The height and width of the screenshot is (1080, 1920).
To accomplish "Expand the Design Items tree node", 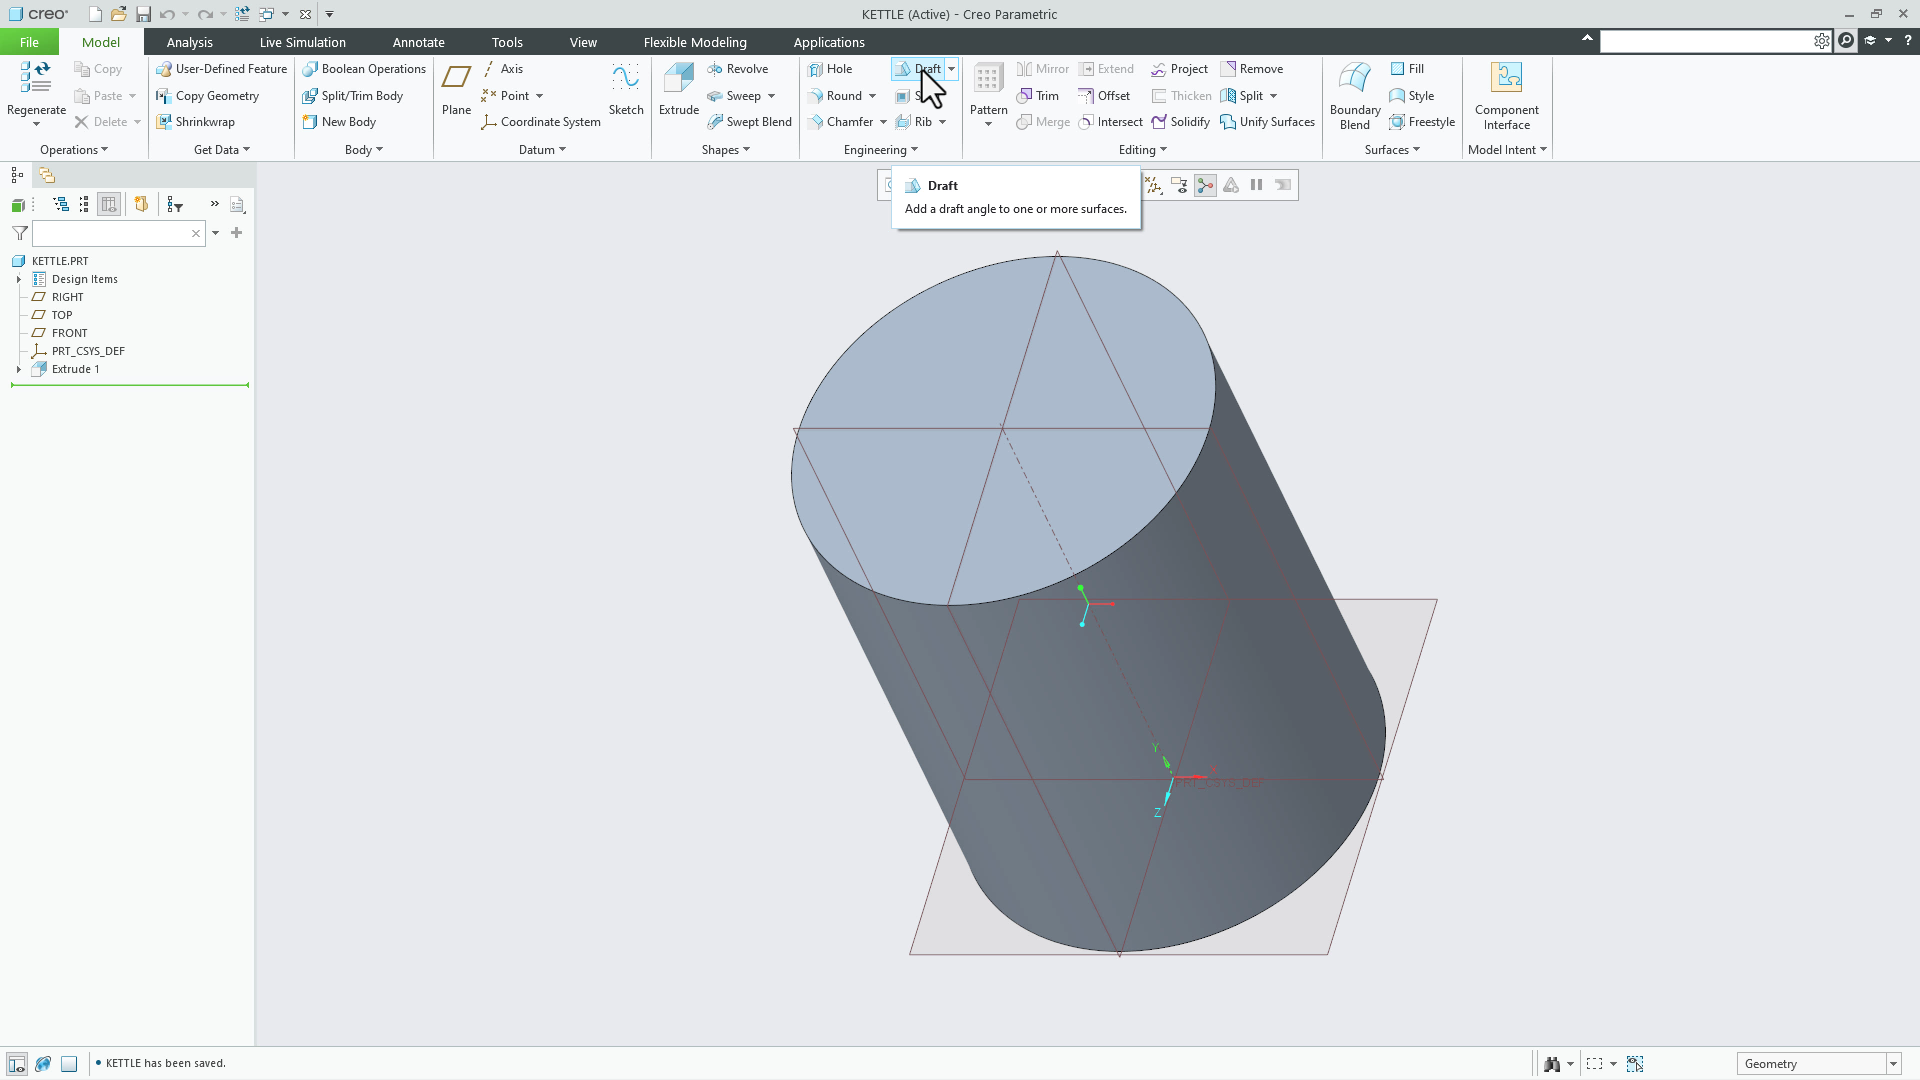I will tap(18, 279).
